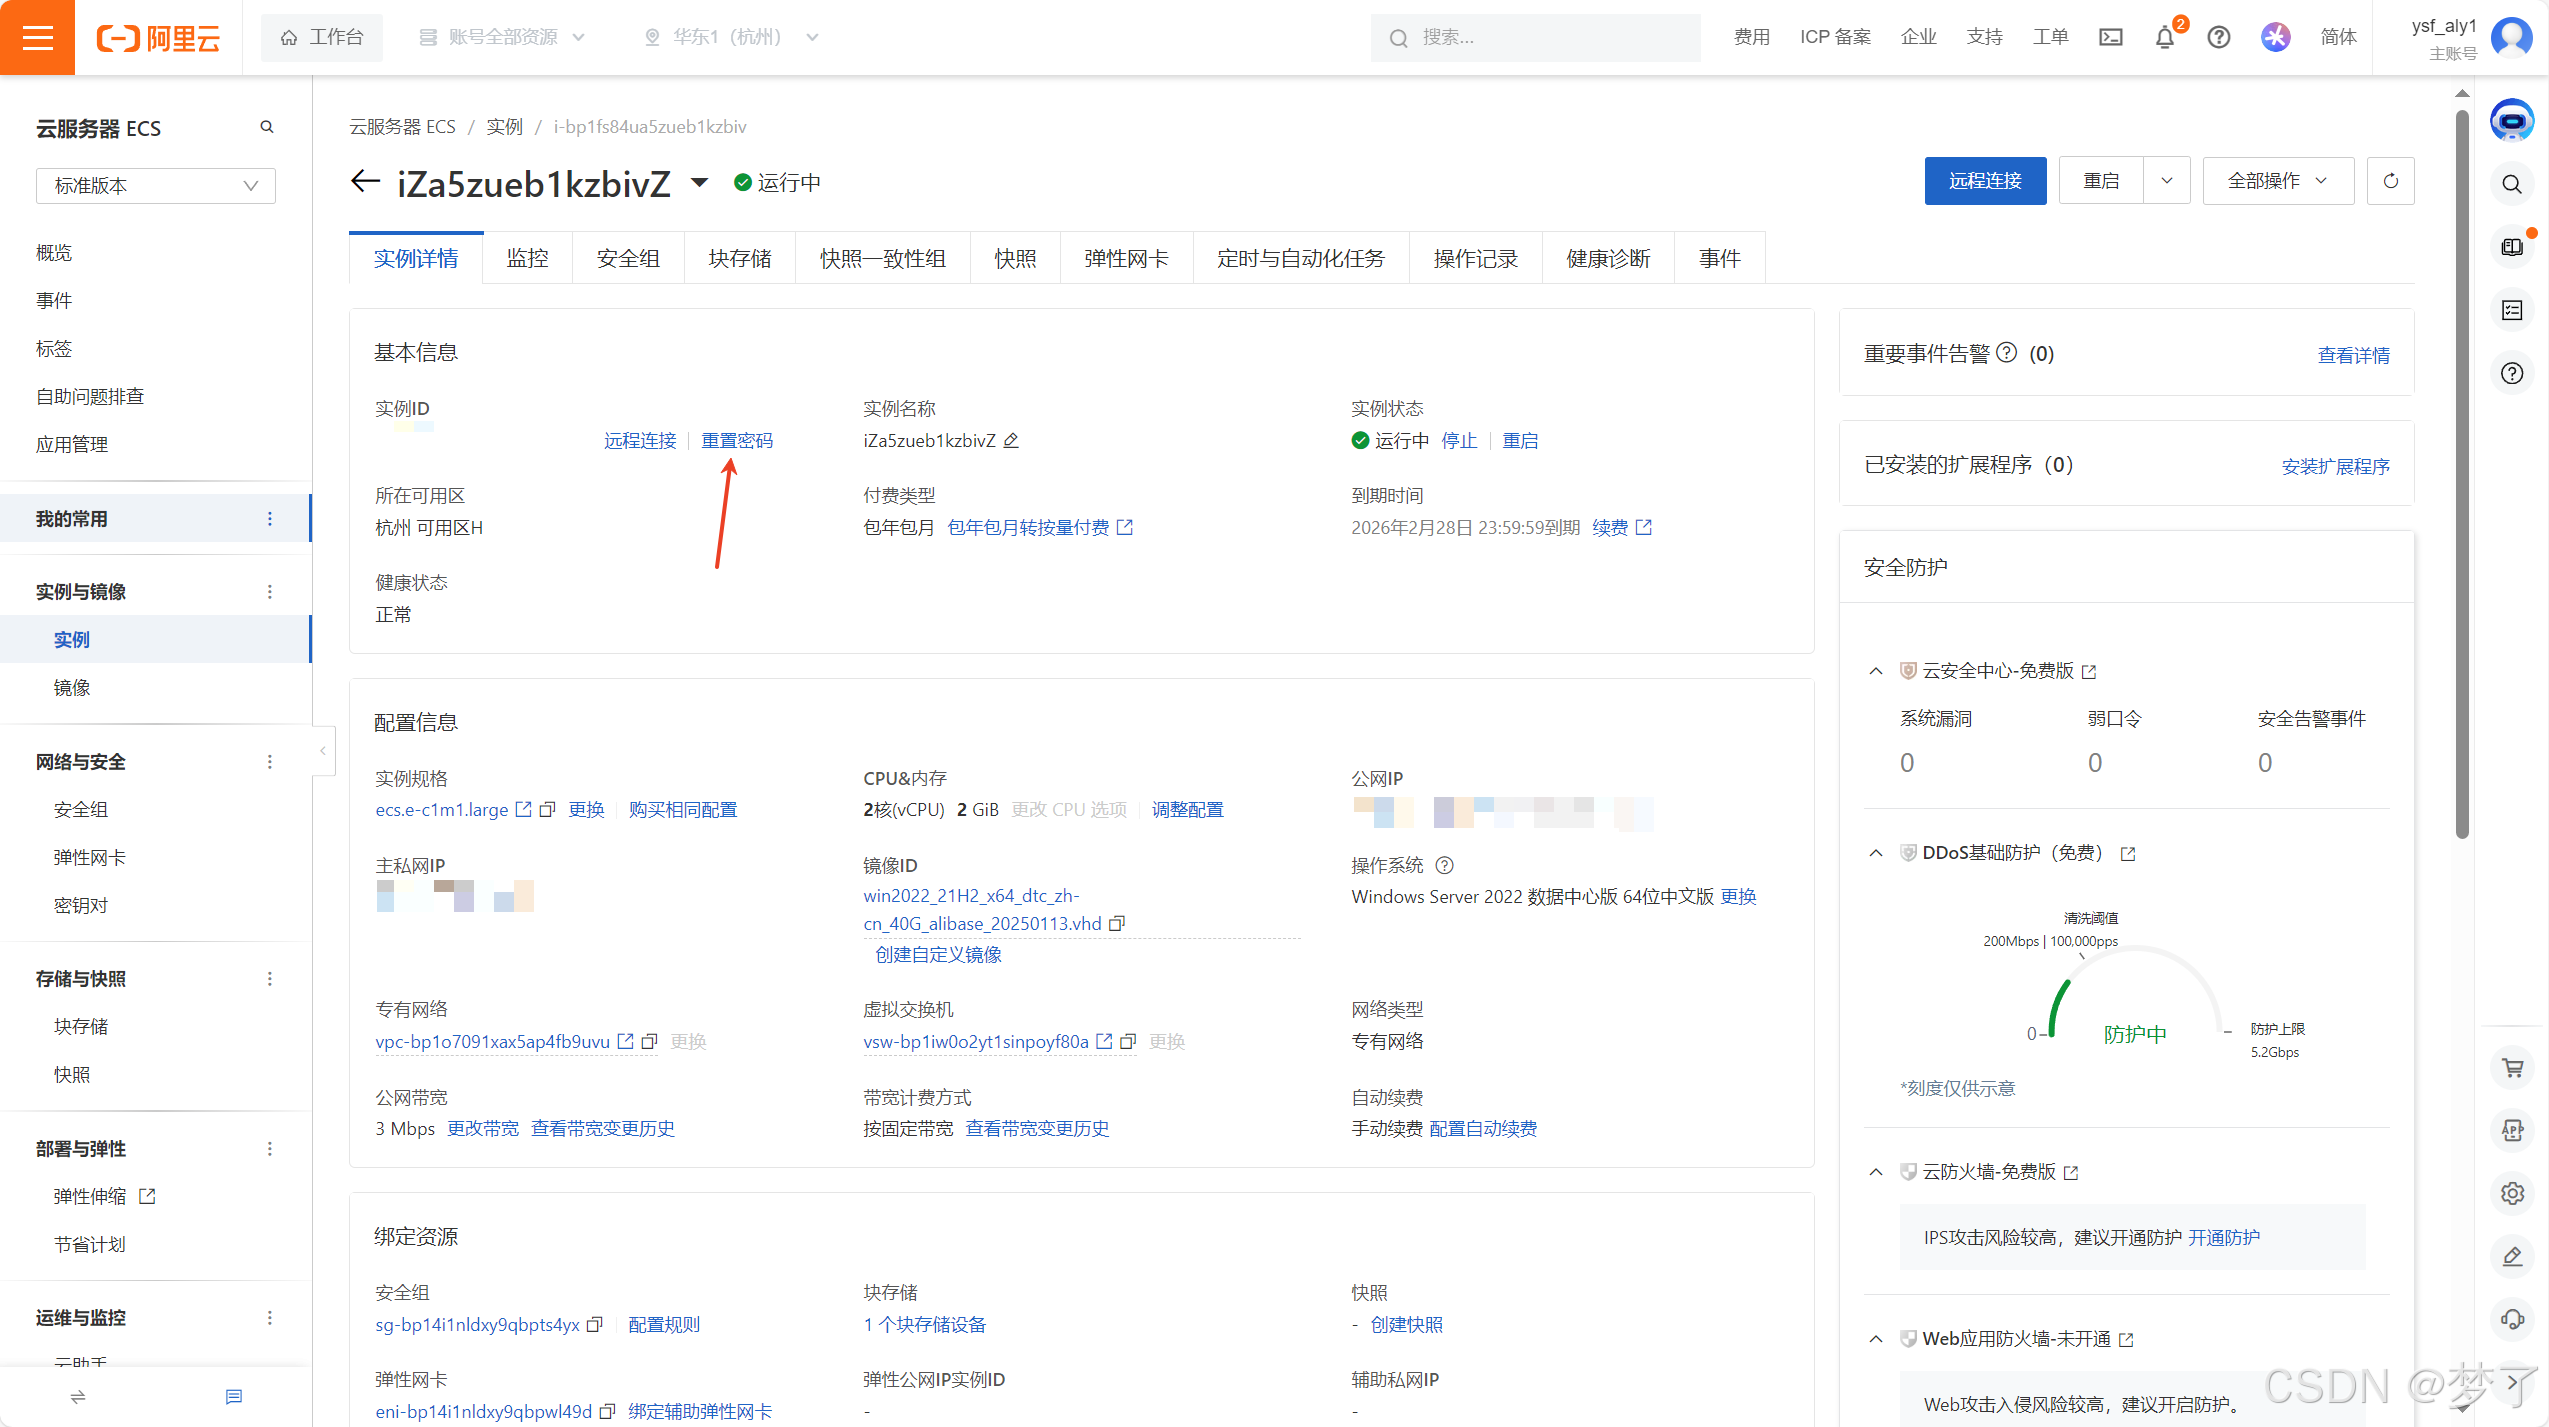Click the 远程连接 blue button
This screenshot has width=2549, height=1427.
(1984, 181)
